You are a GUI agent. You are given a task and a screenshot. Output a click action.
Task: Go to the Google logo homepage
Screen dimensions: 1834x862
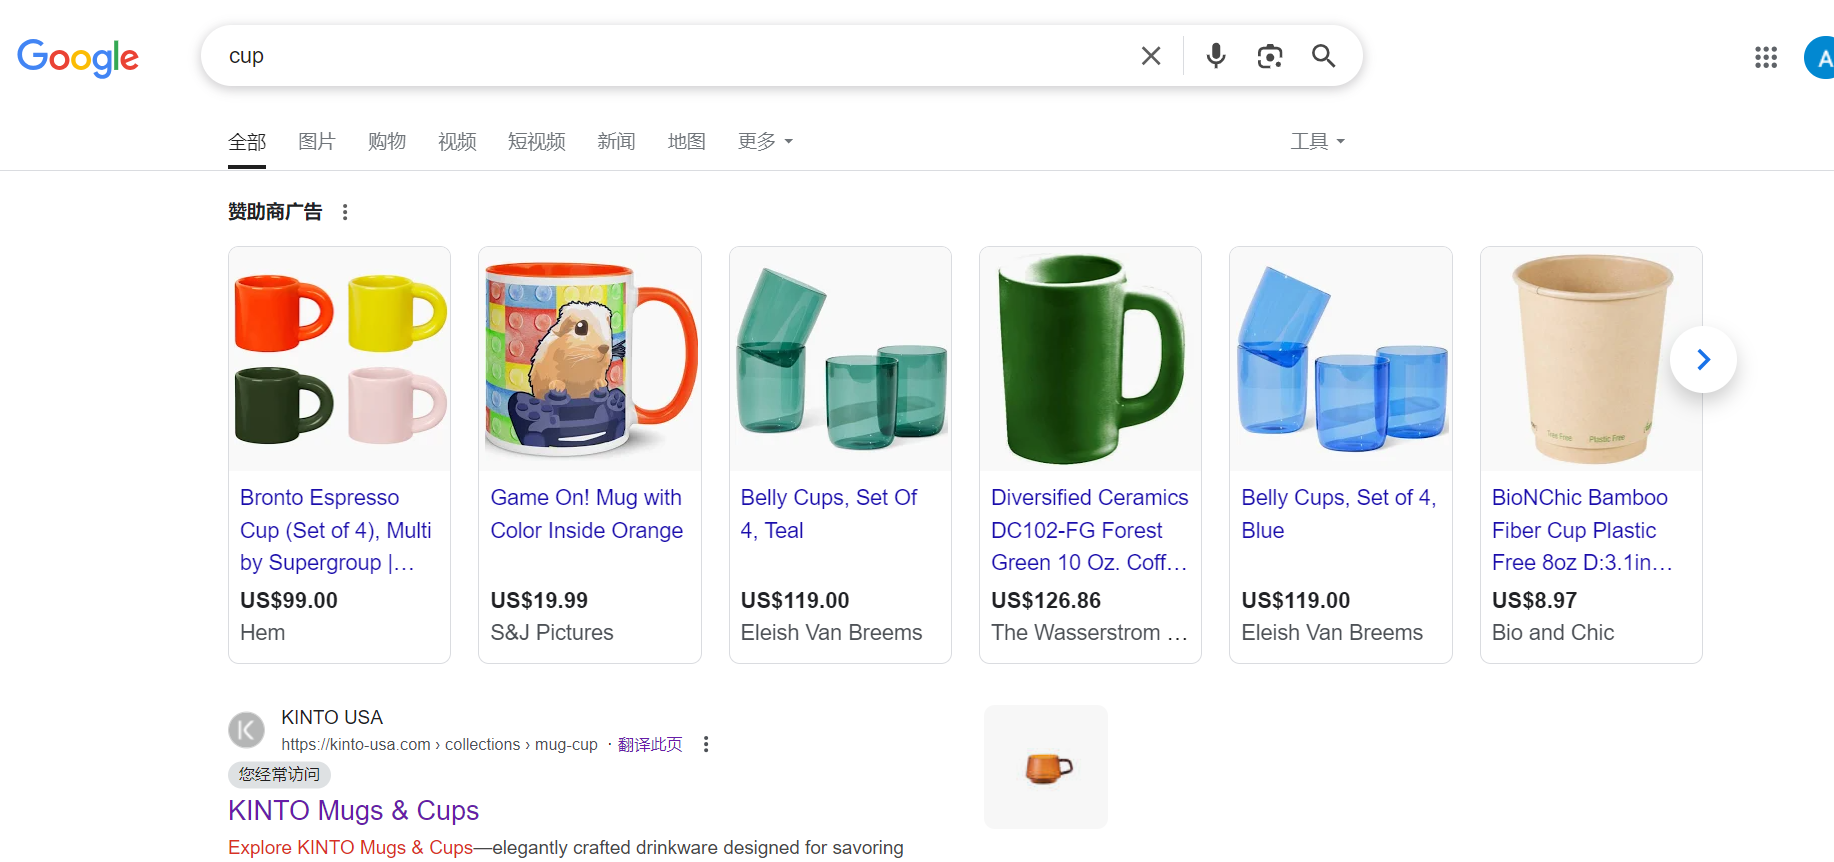point(78,57)
